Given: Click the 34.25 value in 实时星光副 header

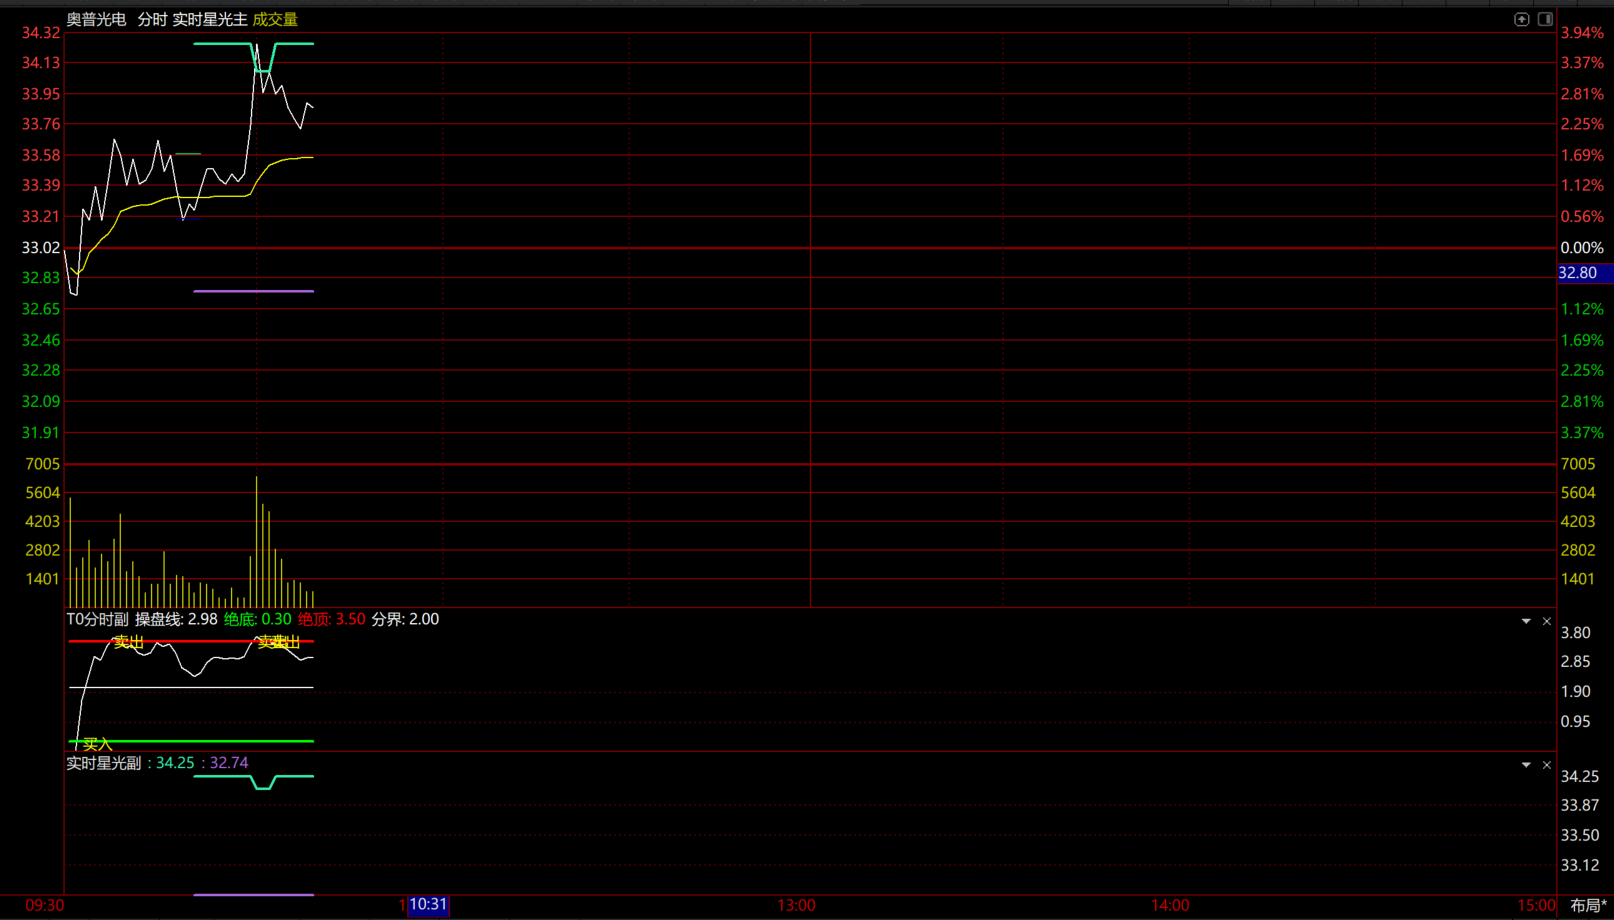Looking at the screenshot, I should (x=175, y=763).
